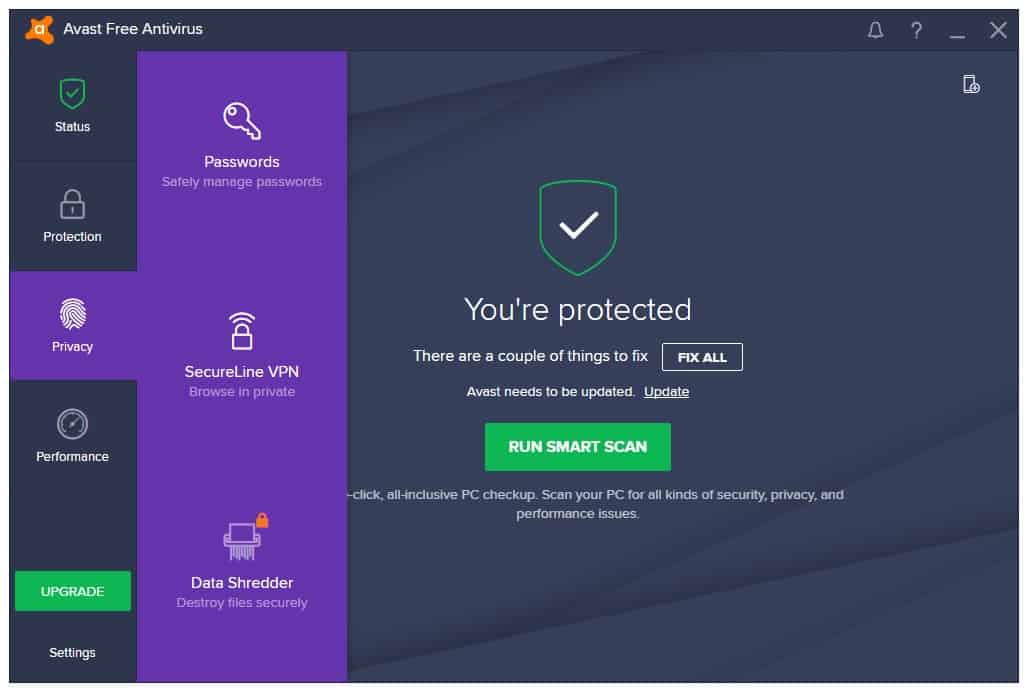The image size is (1035, 699).
Task: Open Settings in the sidebar
Action: pos(72,653)
